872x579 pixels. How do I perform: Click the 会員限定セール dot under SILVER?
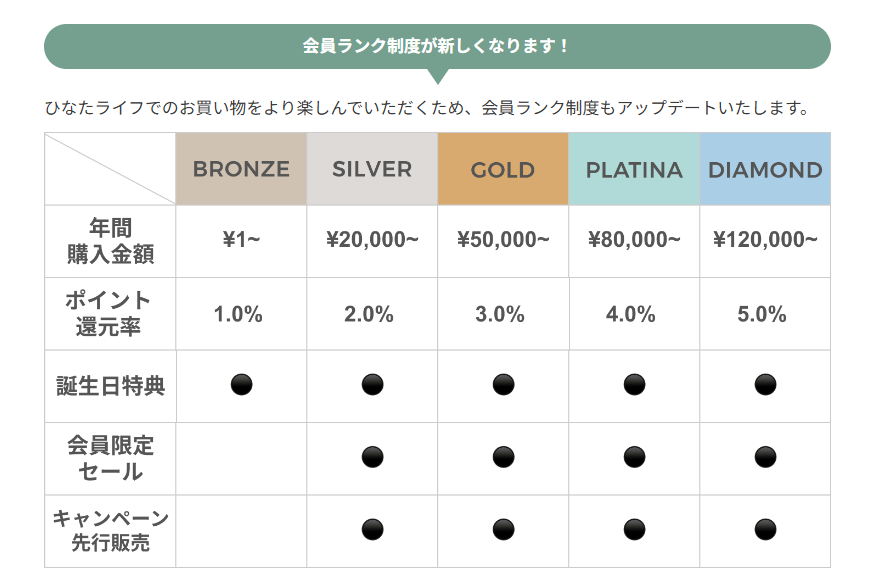372,457
